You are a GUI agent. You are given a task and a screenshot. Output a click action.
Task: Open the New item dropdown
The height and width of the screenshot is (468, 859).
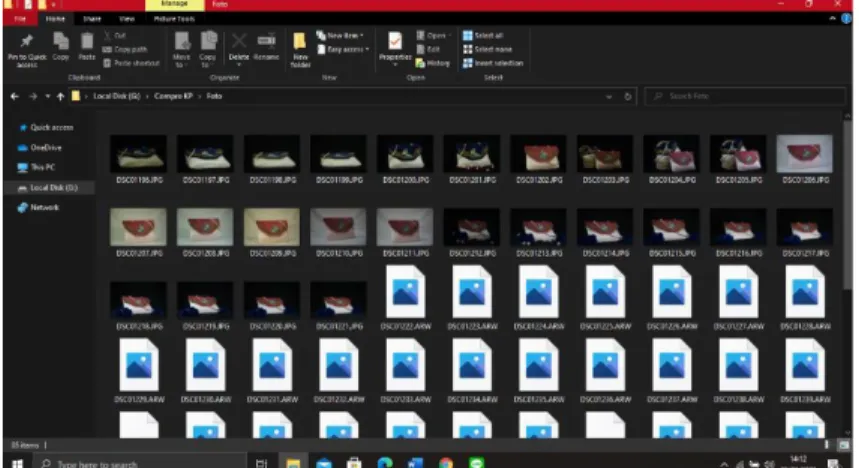[x=340, y=36]
